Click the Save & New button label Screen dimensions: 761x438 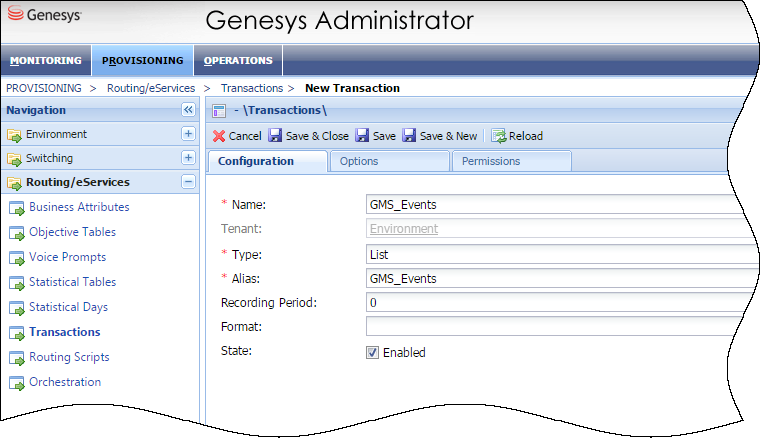pyautogui.click(x=448, y=136)
